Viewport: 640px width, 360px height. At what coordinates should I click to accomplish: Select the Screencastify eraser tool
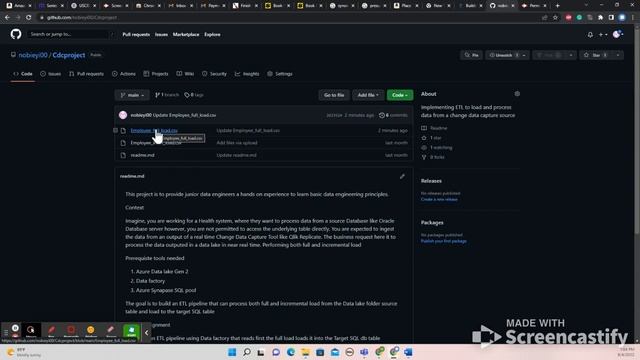[x=111, y=331]
